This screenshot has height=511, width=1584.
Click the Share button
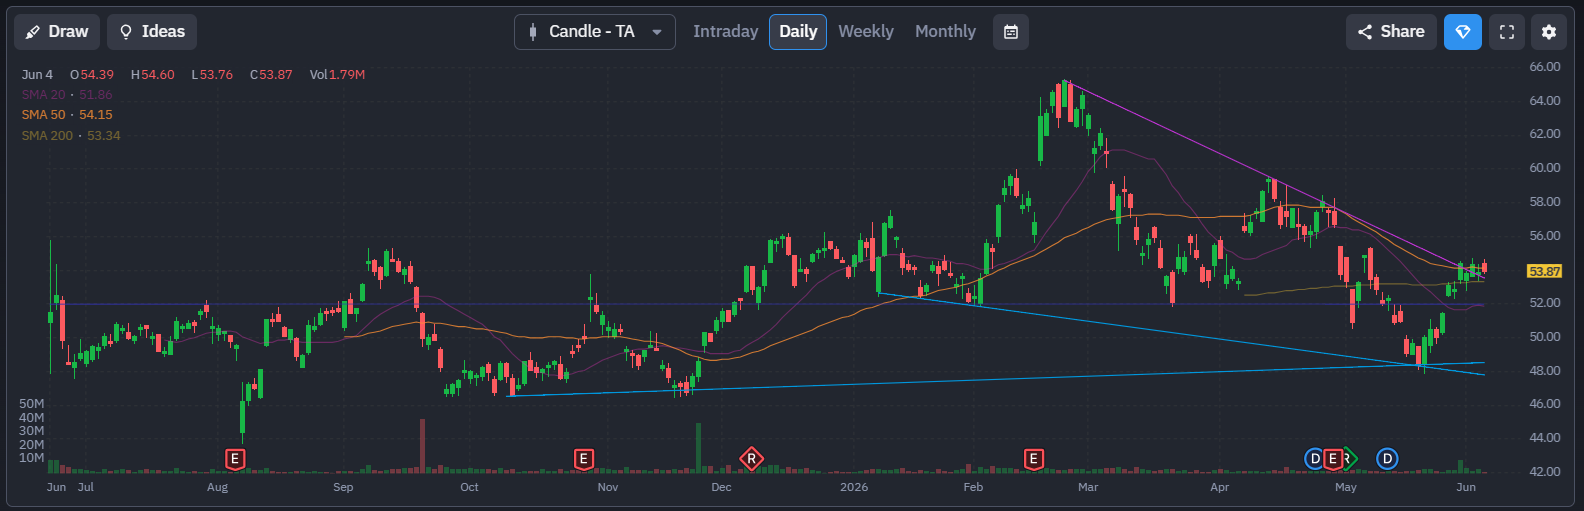pyautogui.click(x=1391, y=32)
